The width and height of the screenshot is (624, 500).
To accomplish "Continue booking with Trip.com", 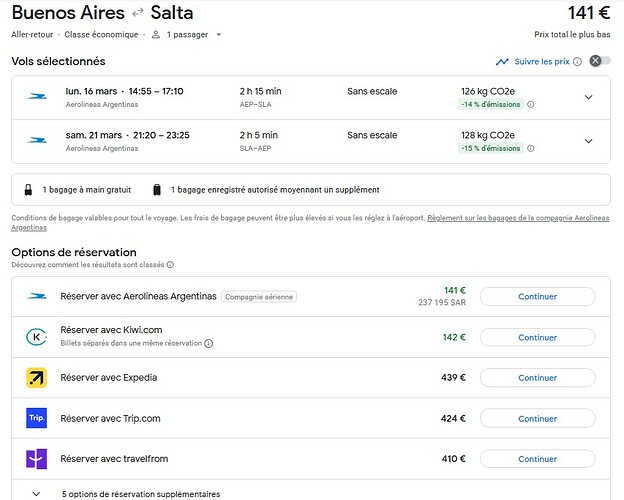I will click(x=537, y=419).
